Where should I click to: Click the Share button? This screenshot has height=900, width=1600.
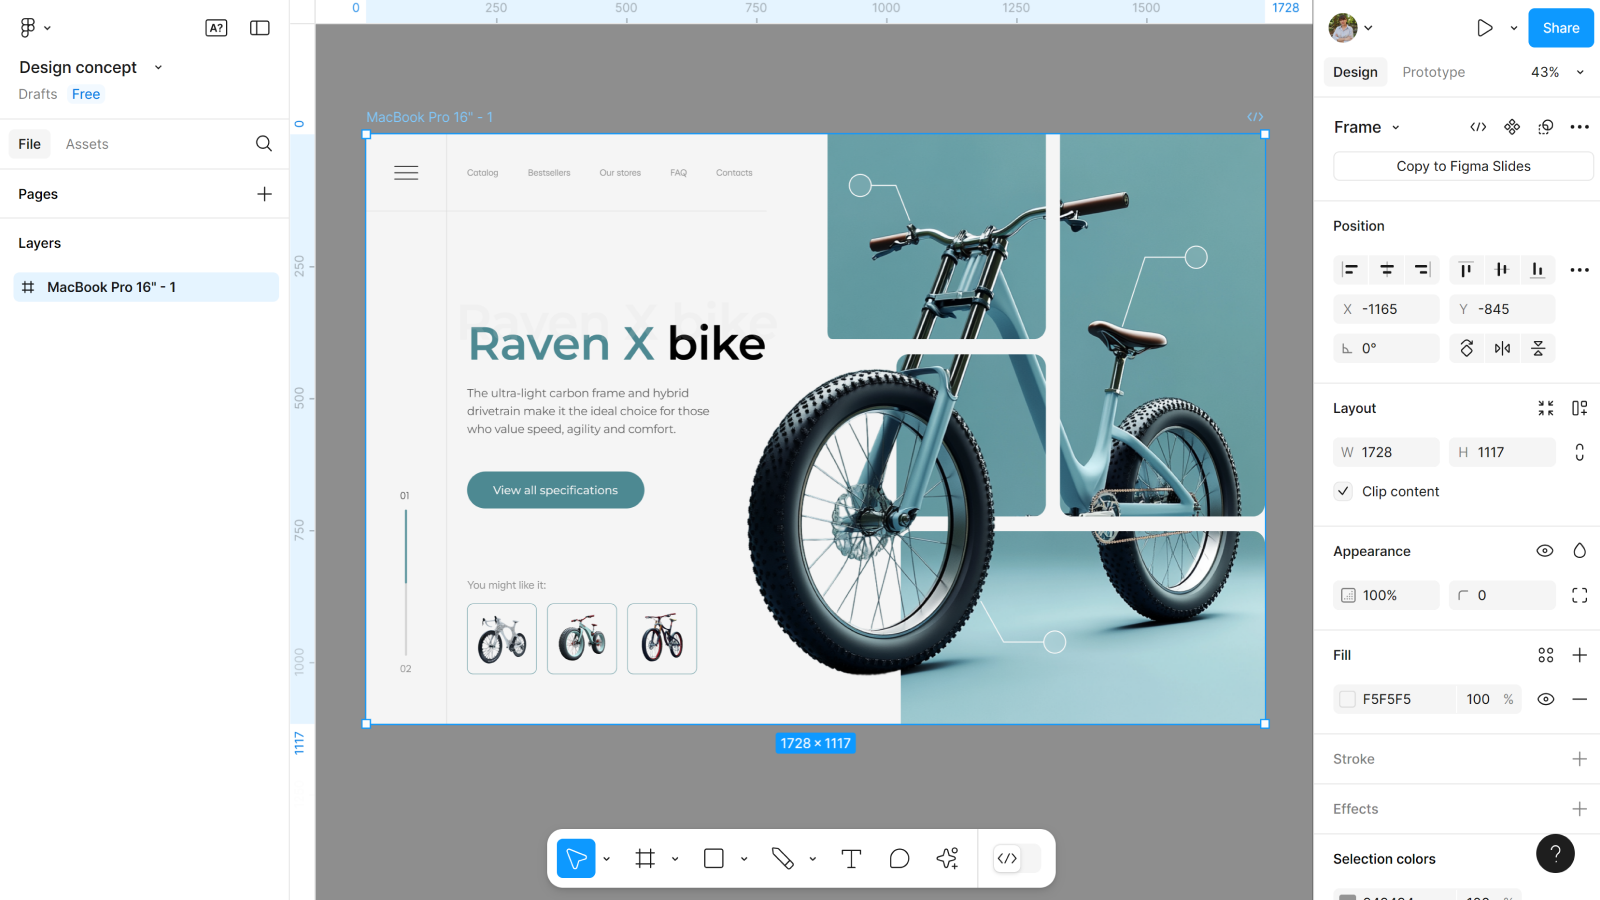click(1560, 28)
